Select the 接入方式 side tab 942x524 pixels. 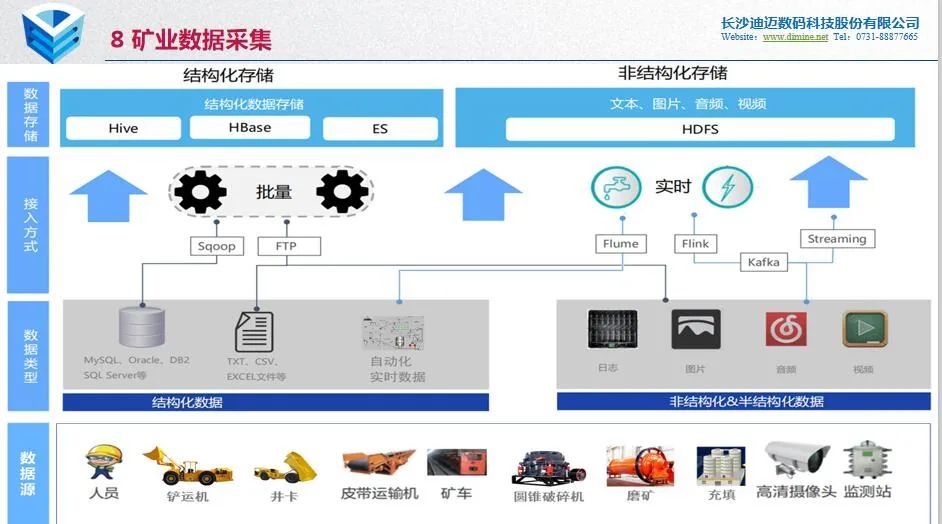pyautogui.click(x=29, y=225)
